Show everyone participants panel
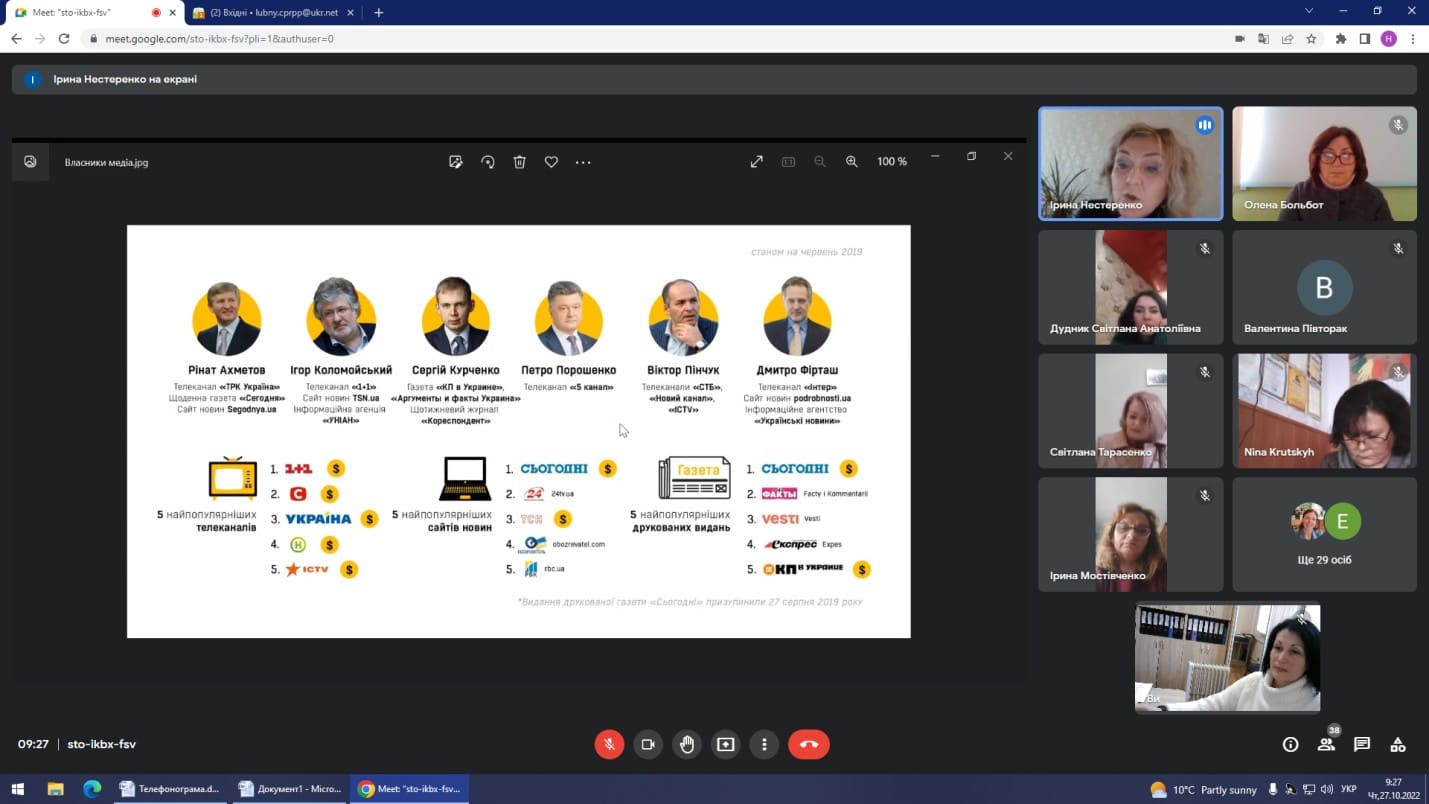This screenshot has width=1429, height=804. (1326, 744)
